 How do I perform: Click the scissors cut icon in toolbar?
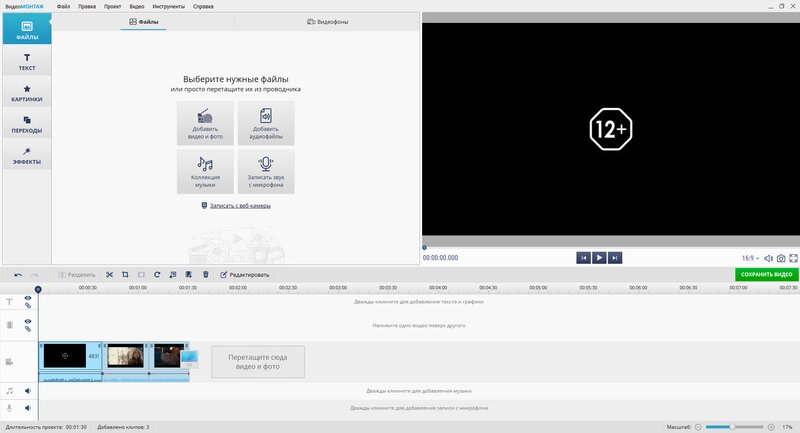click(110, 274)
